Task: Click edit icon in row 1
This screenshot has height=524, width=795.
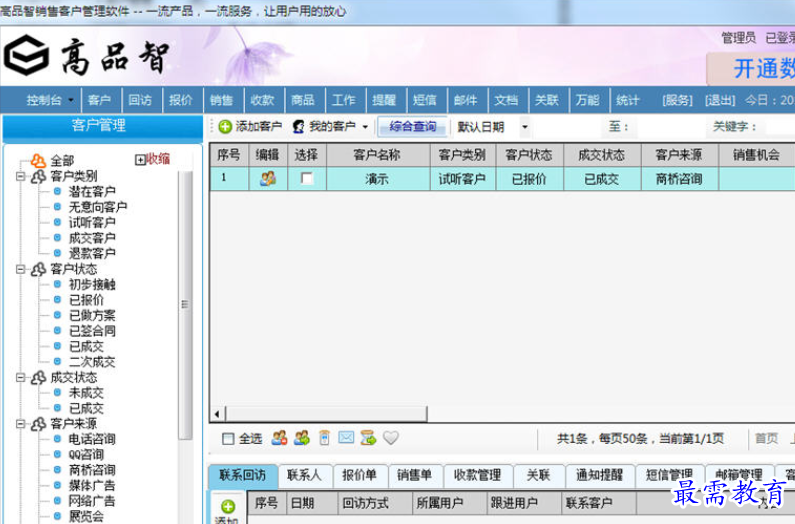Action: coord(268,179)
